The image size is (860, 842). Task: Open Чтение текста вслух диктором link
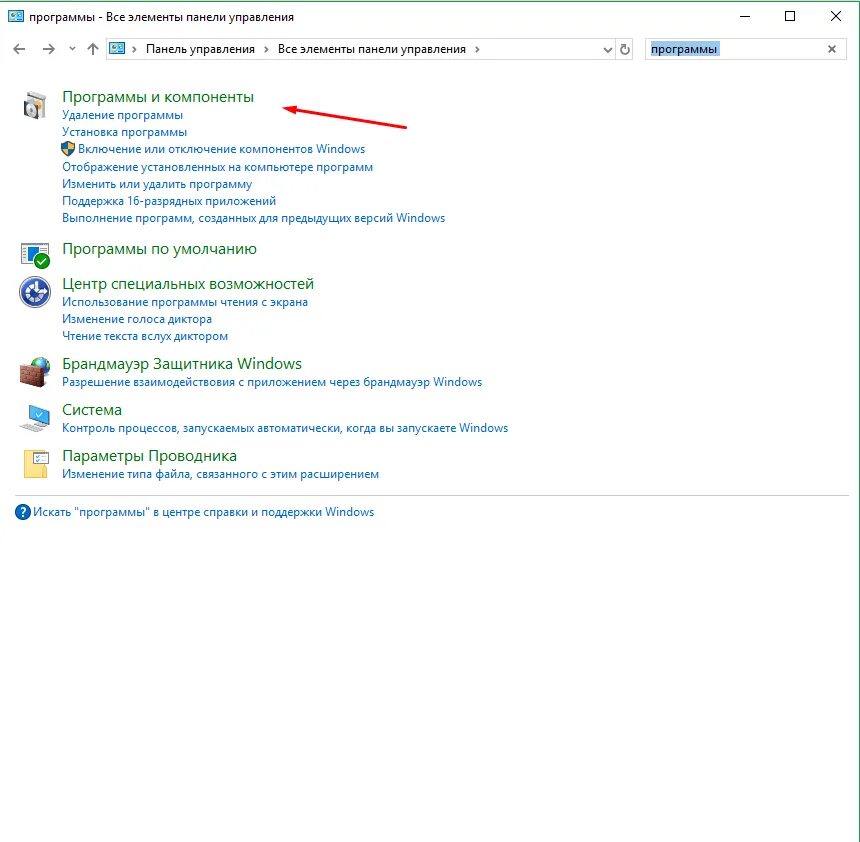145,336
